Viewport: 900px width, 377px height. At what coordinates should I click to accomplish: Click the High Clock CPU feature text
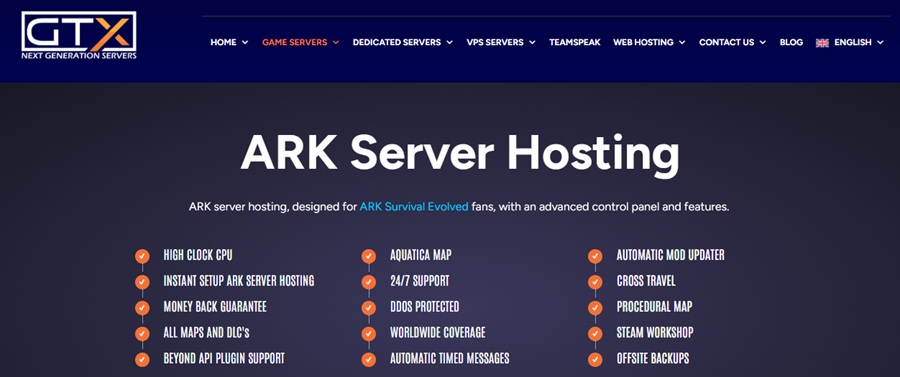[198, 255]
